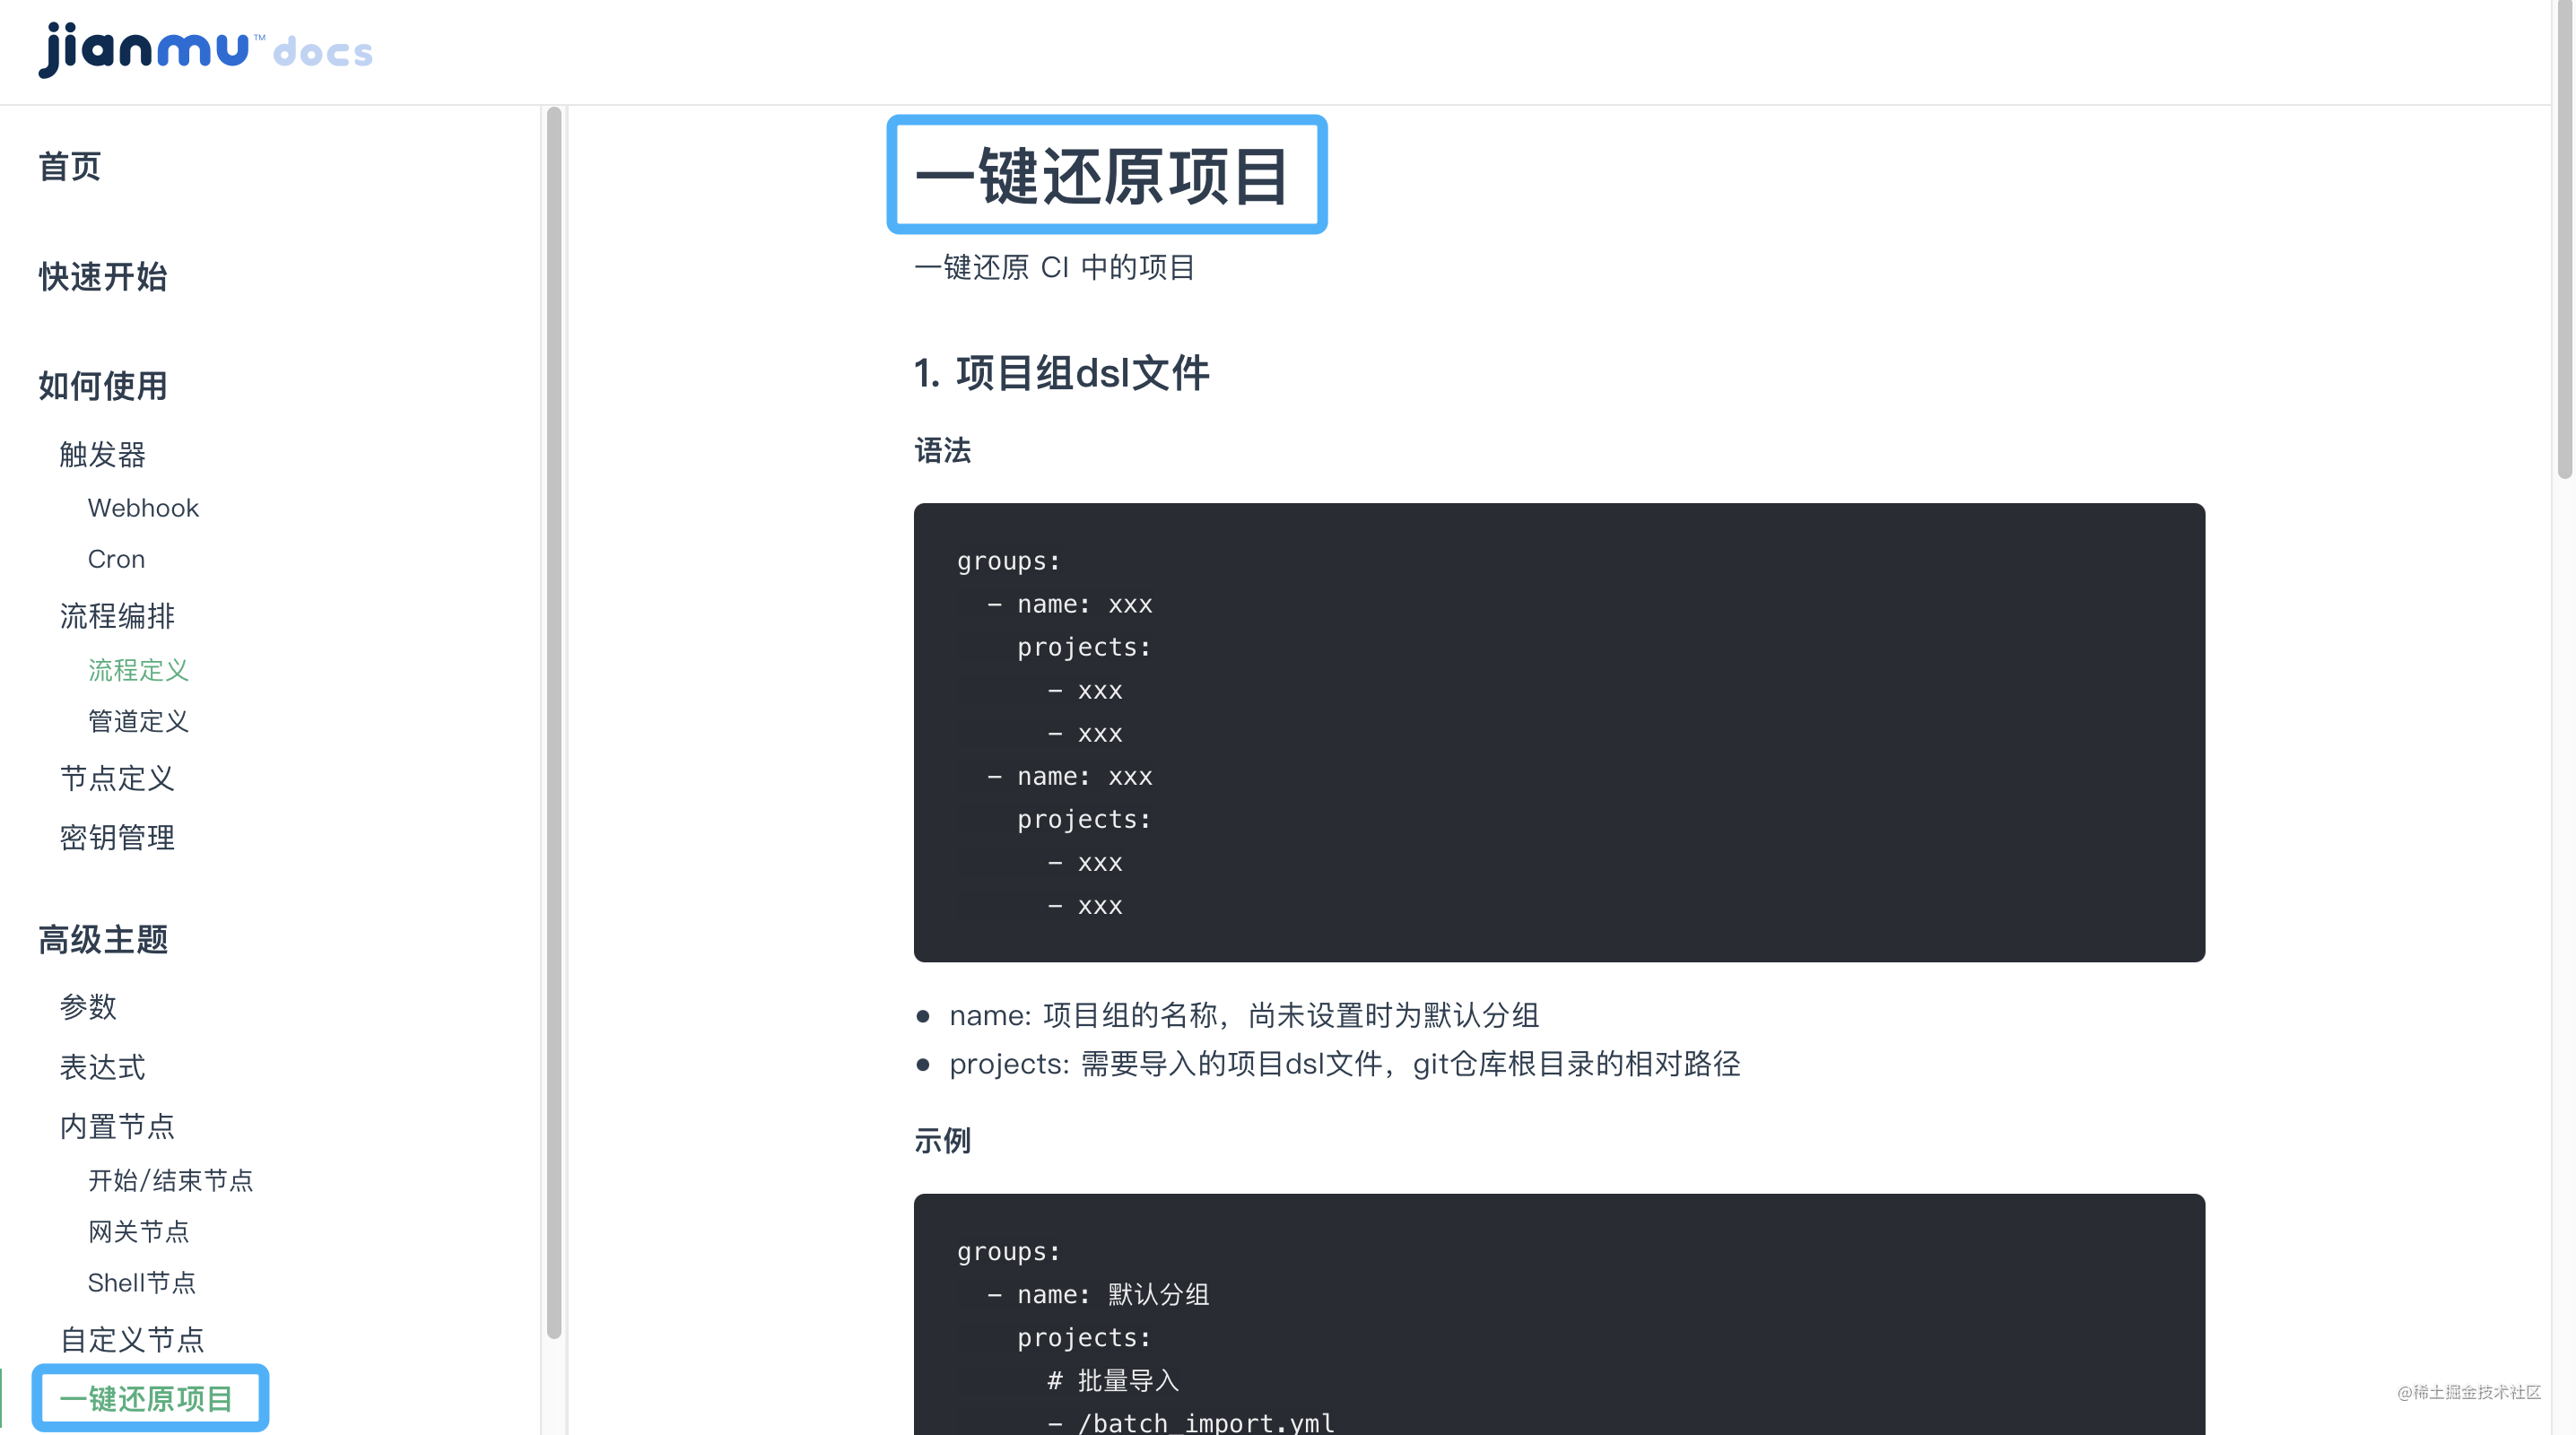
Task: Expand the 流程编排 sidebar group
Action: 117,616
